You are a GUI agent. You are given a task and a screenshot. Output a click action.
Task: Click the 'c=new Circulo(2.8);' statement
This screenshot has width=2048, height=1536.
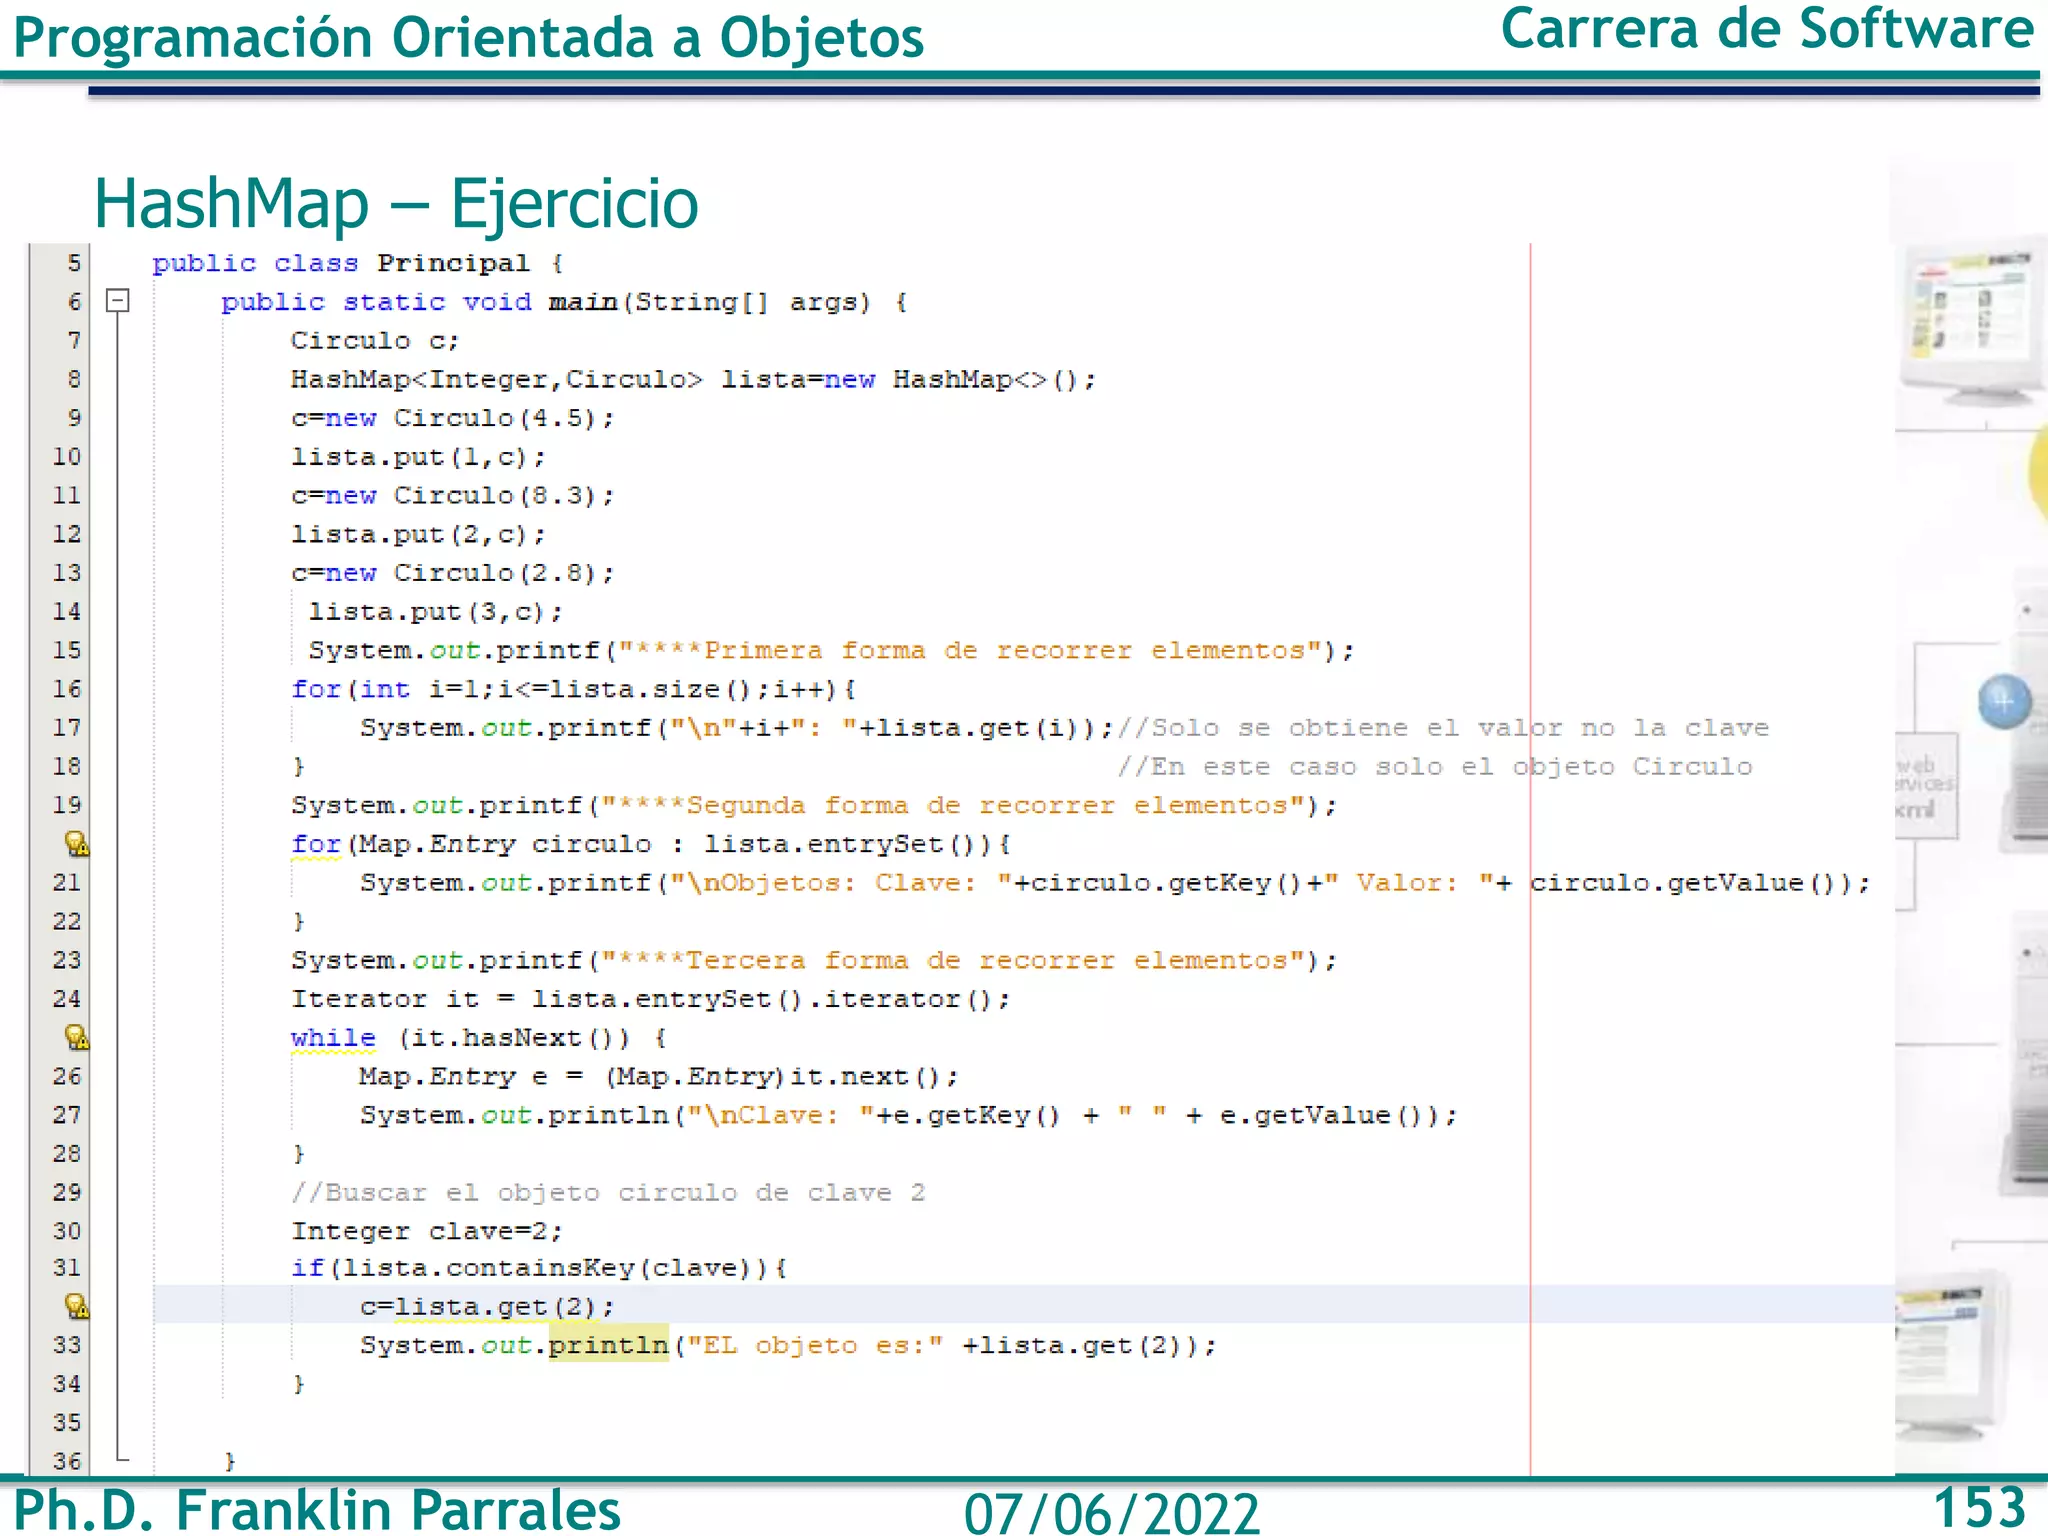tap(453, 573)
